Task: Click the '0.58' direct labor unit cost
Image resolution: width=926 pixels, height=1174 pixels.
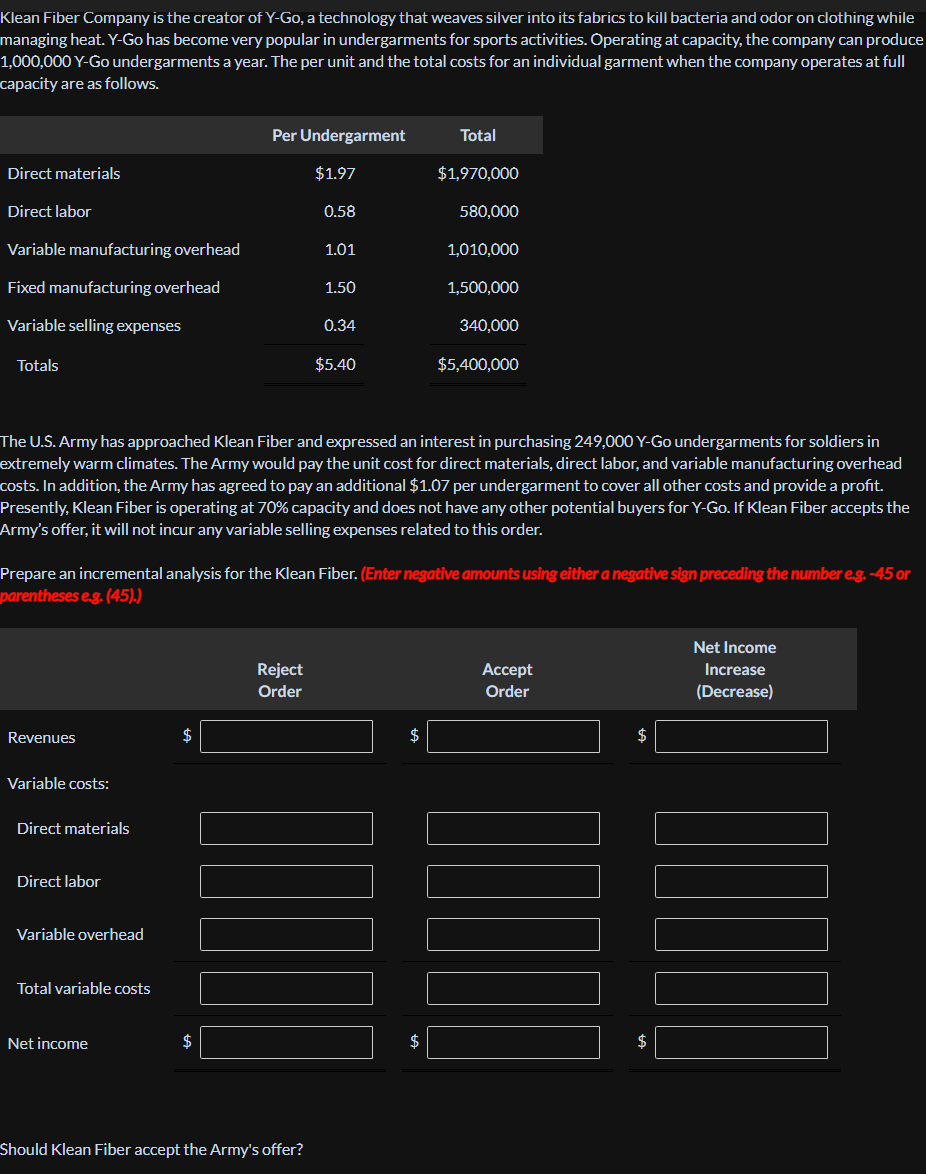Action: tap(340, 212)
